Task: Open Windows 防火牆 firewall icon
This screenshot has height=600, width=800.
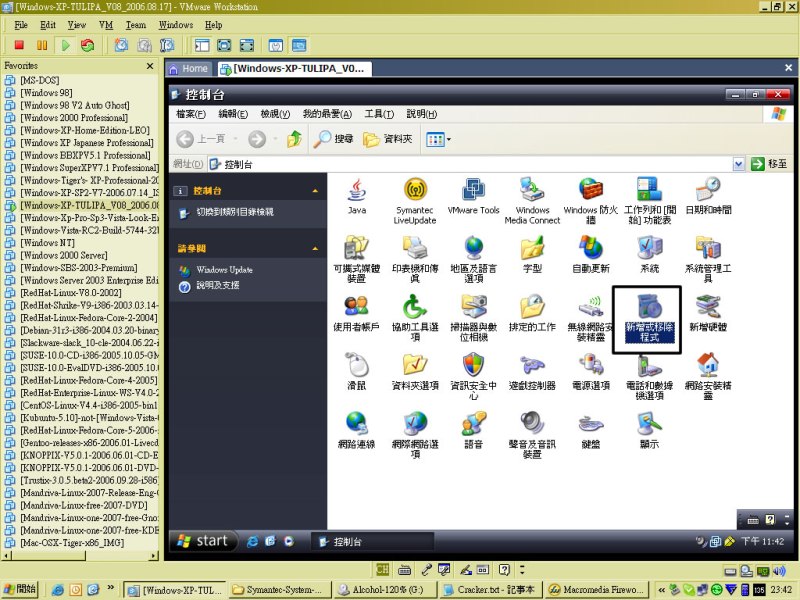Action: (591, 190)
